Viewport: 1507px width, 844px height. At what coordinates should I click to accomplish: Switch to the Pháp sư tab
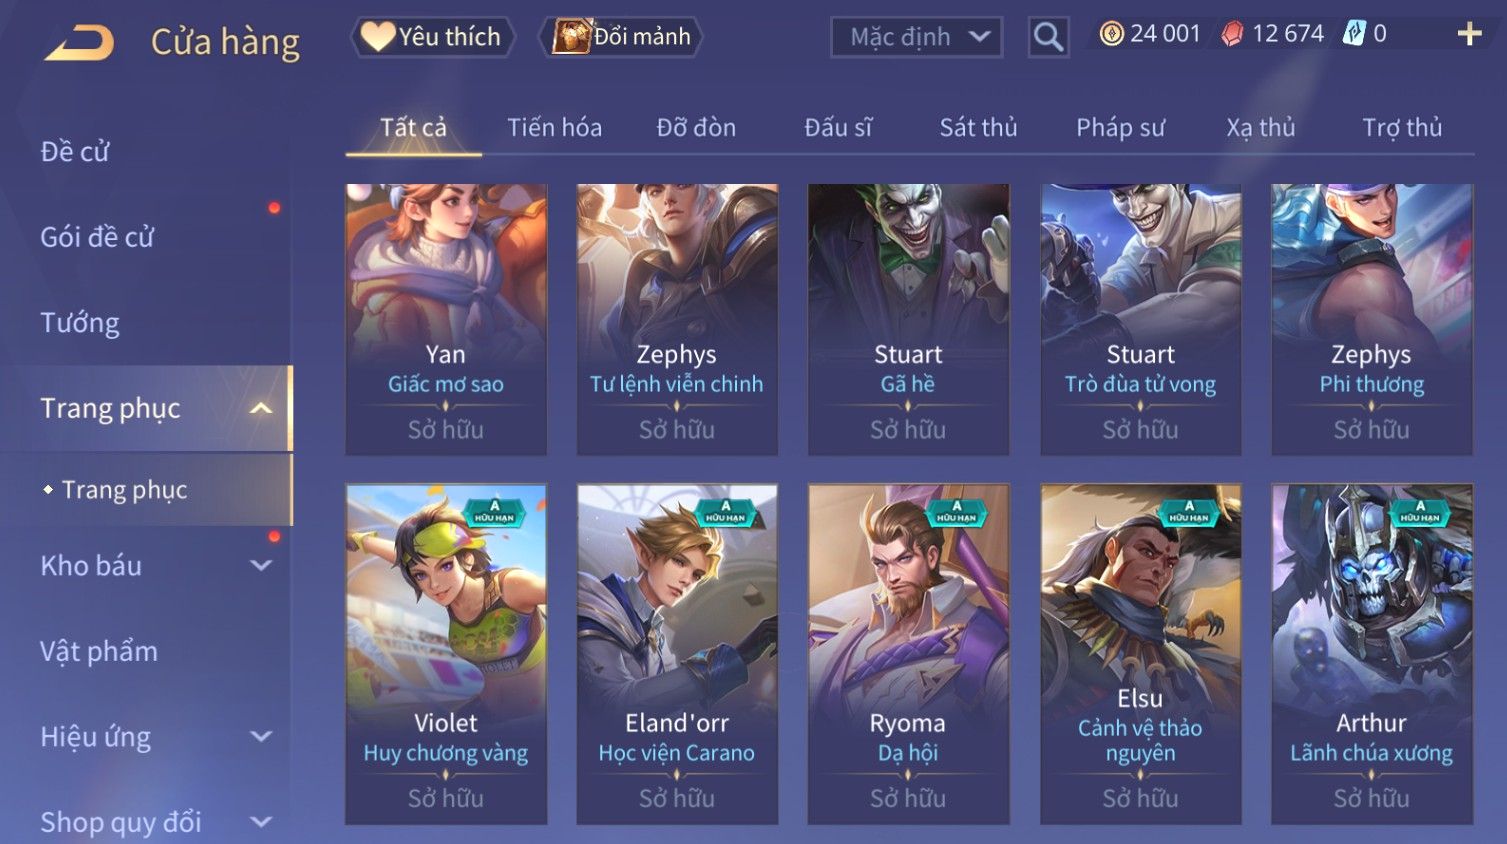click(1120, 127)
